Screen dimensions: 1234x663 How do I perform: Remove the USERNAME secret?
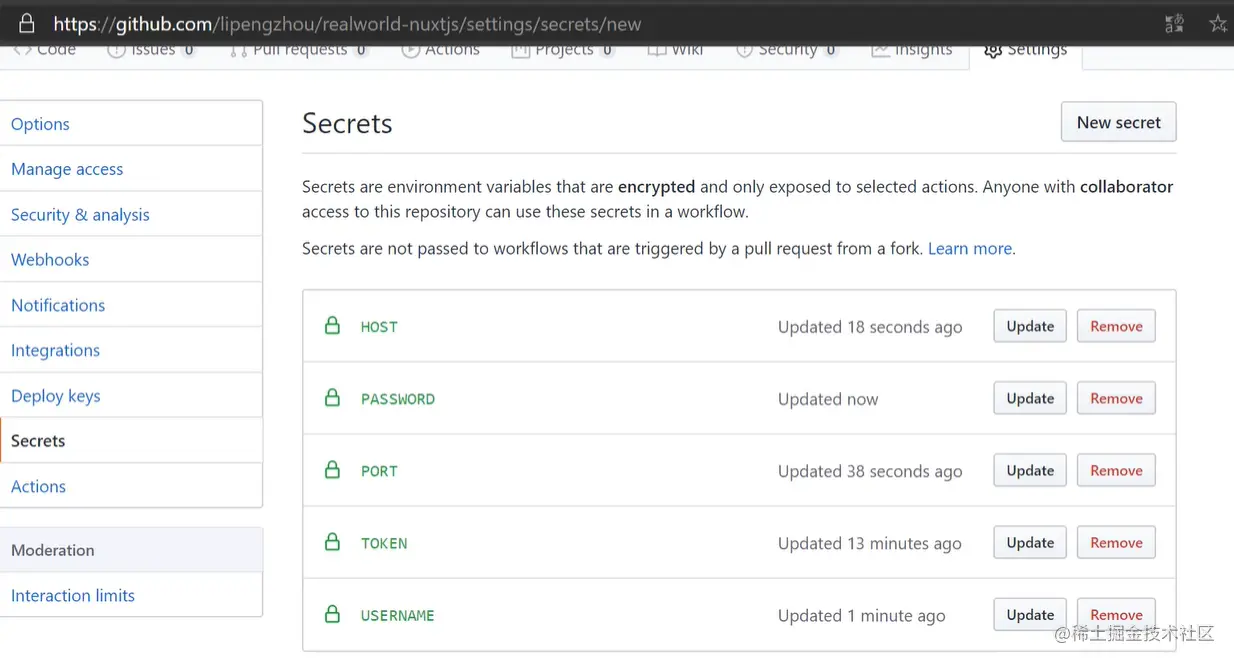click(1116, 614)
